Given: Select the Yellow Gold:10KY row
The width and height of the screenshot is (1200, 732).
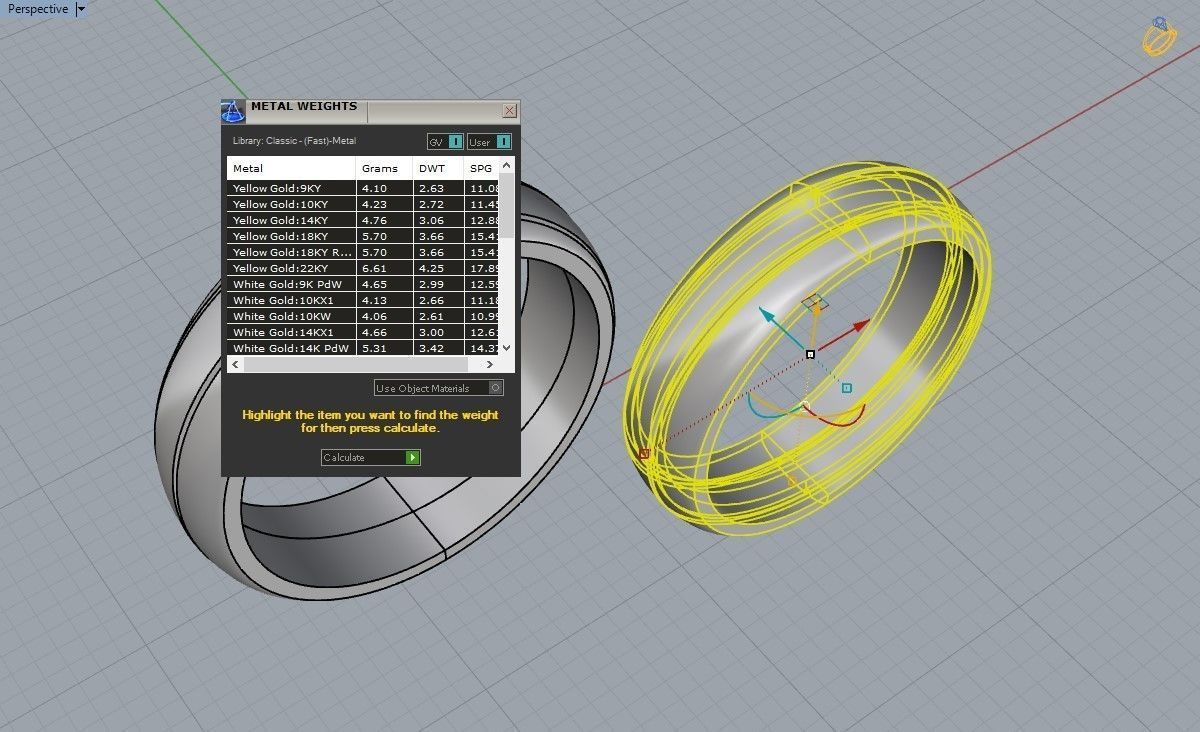Looking at the screenshot, I should tap(363, 204).
